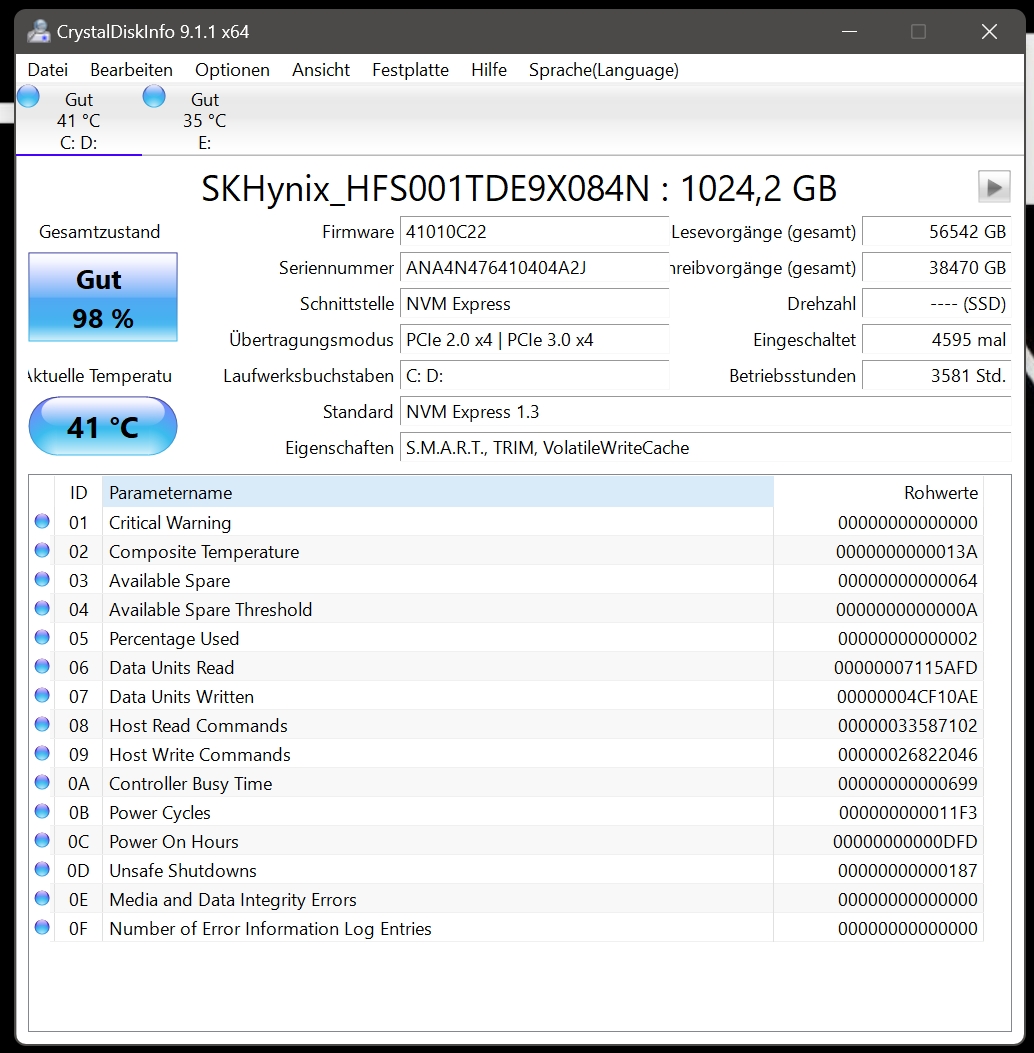Viewport: 1034px width, 1053px height.
Task: Click the 41 °C temperature button
Action: coord(103,426)
